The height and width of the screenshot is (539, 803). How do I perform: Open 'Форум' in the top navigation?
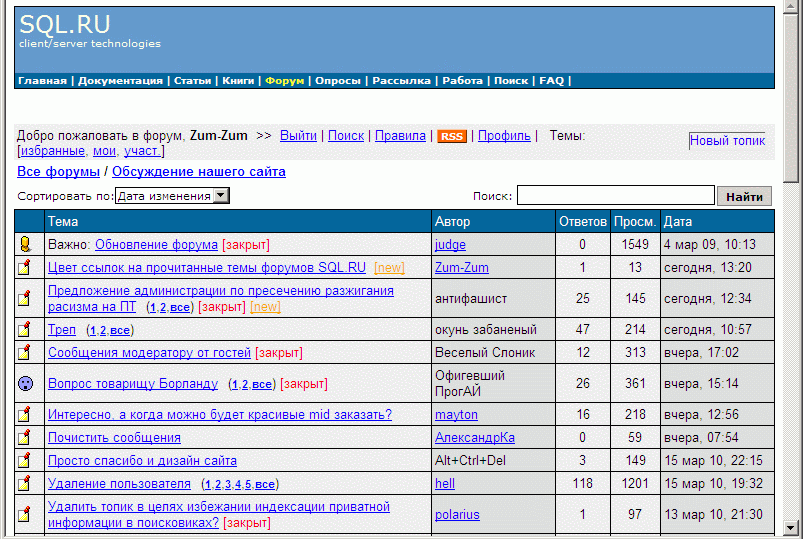284,81
